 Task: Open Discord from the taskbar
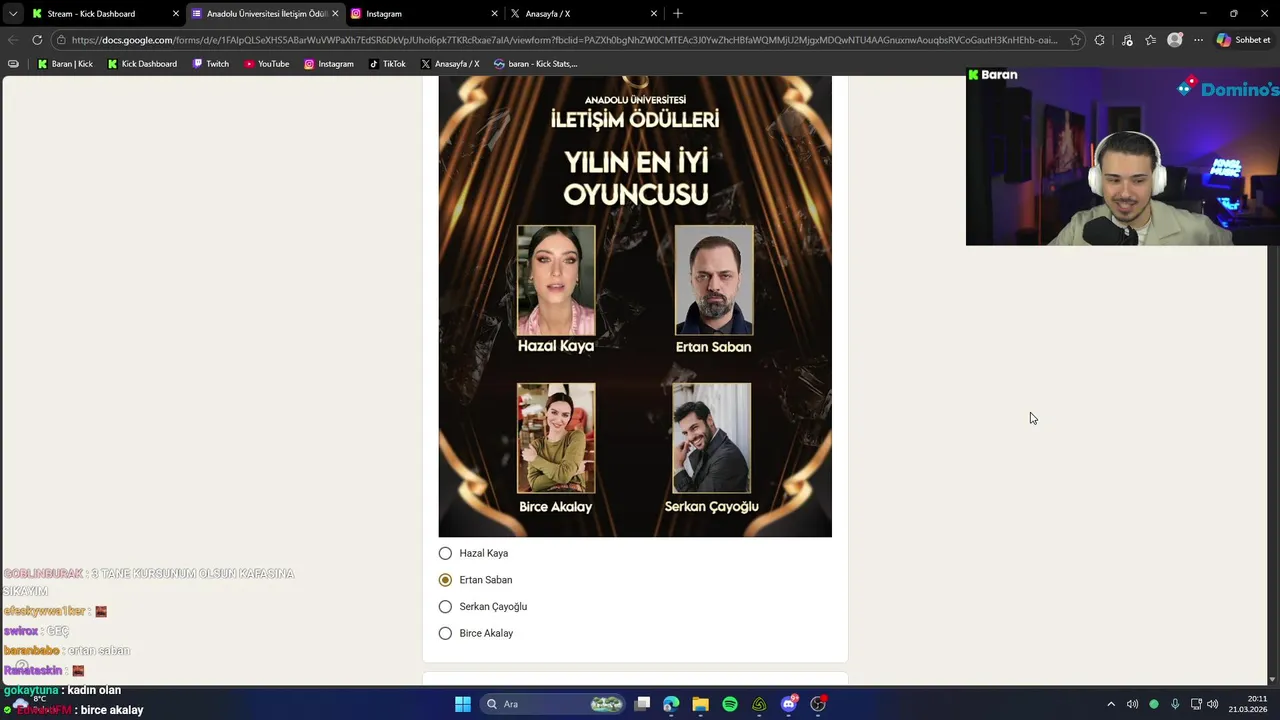pyautogui.click(x=789, y=704)
